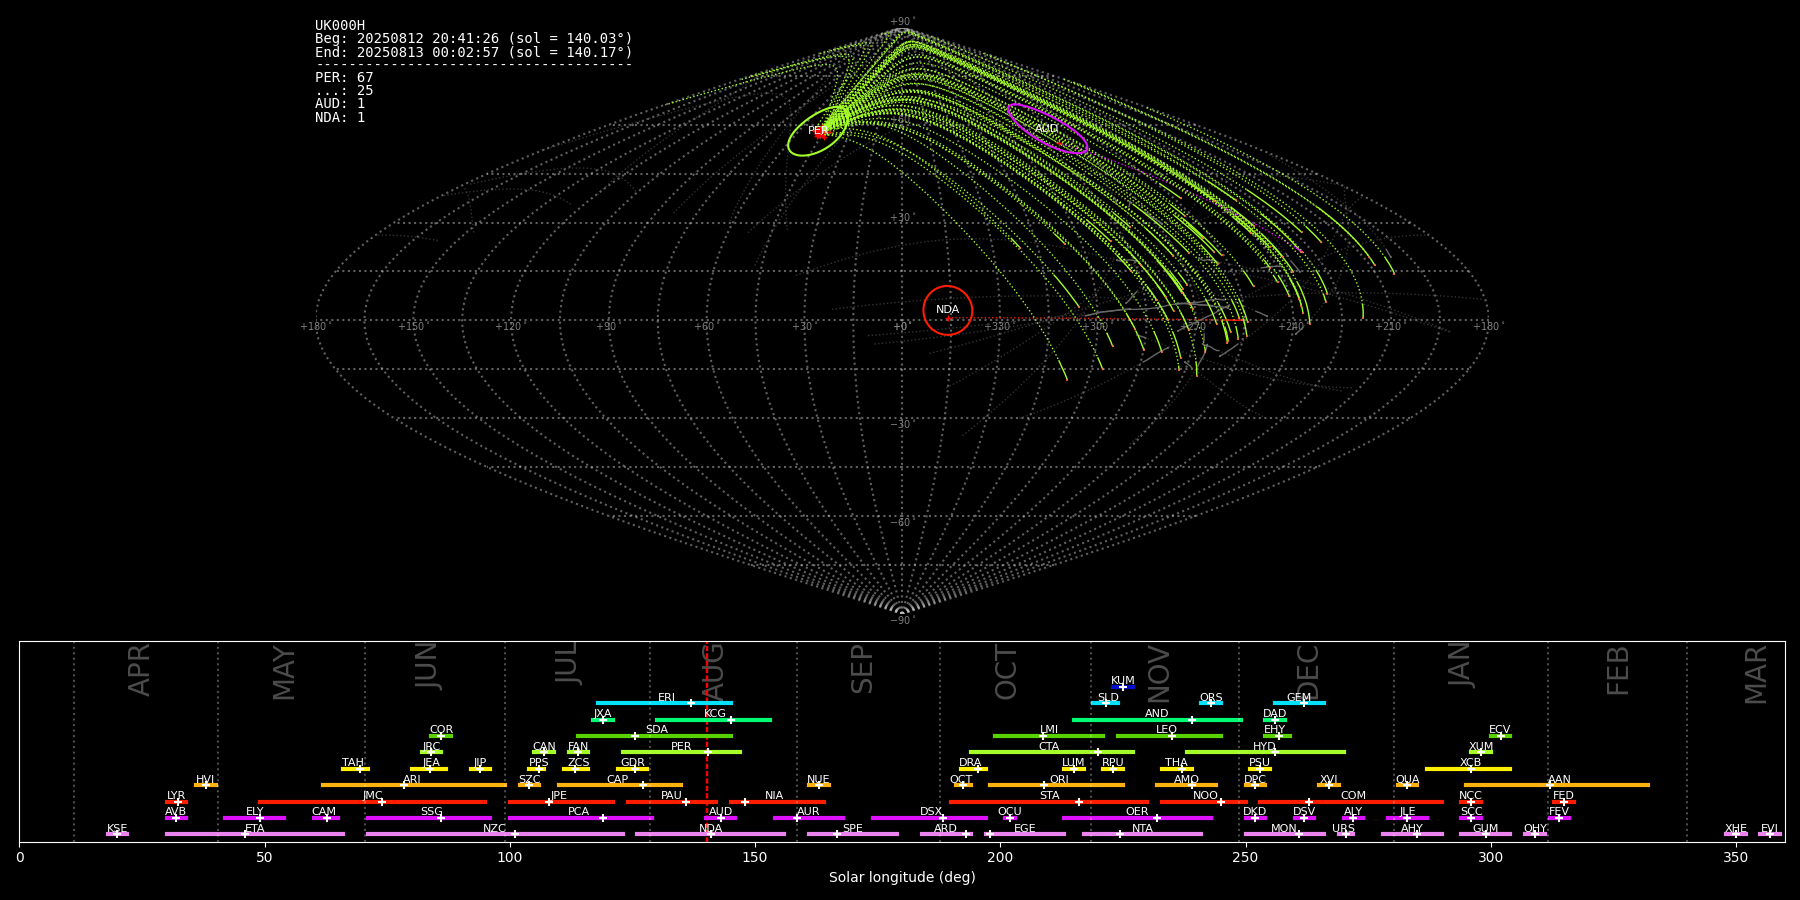The height and width of the screenshot is (900, 1800).
Task: Select the End: 20250813 00:02:57 line
Action: (x=474, y=52)
